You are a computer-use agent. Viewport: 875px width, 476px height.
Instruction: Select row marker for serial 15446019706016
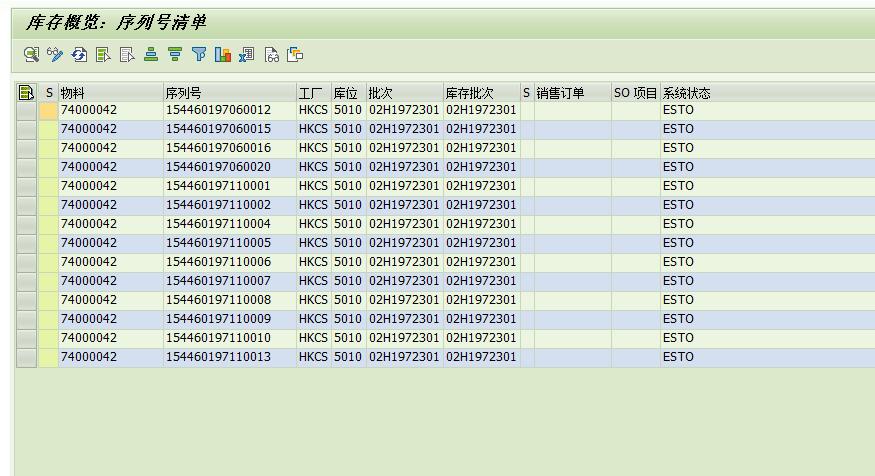26,148
